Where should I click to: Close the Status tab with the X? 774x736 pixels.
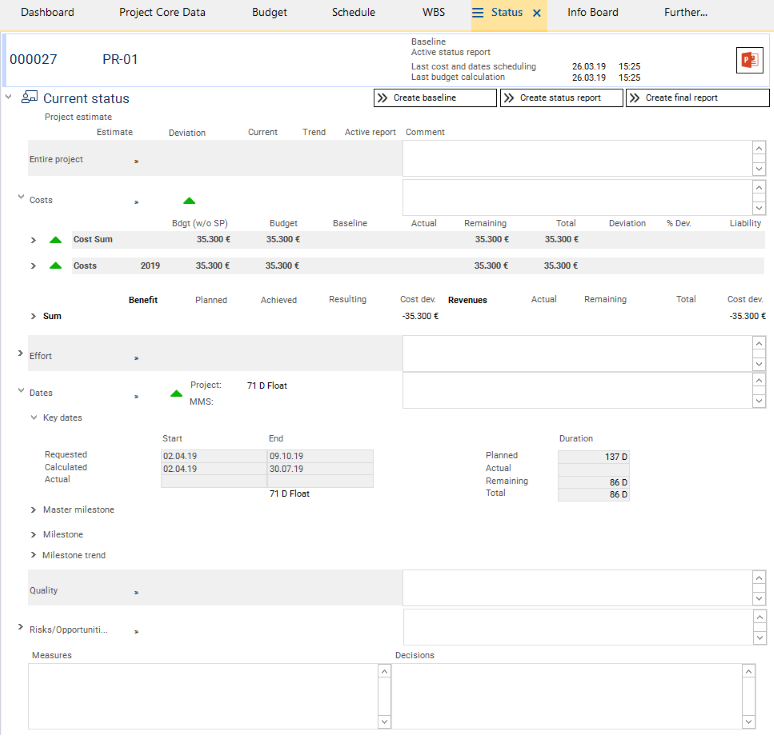pyautogui.click(x=537, y=13)
